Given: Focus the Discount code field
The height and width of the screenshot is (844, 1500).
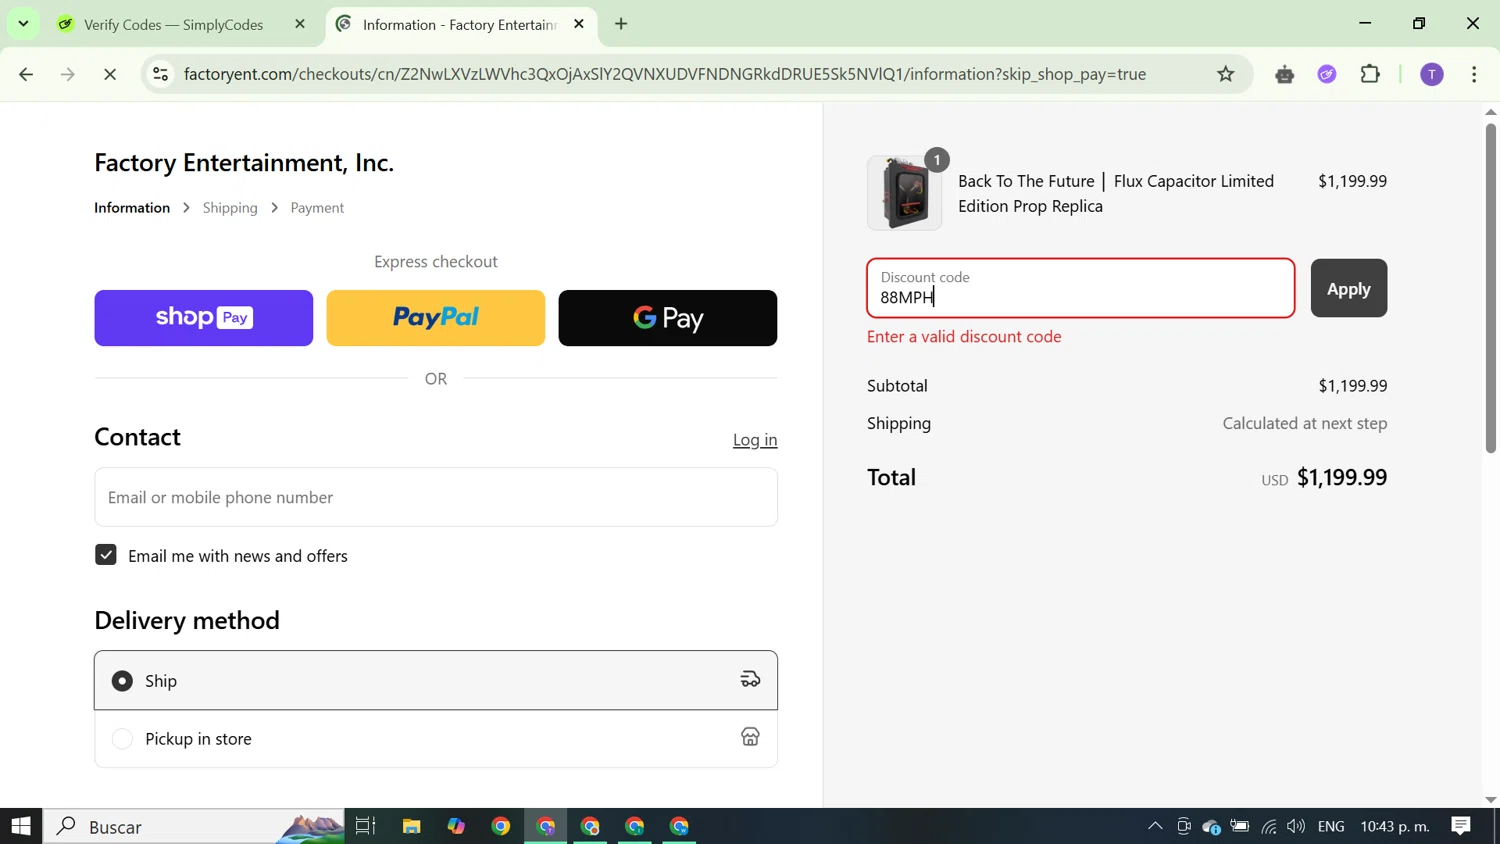Looking at the screenshot, I should pyautogui.click(x=1080, y=288).
